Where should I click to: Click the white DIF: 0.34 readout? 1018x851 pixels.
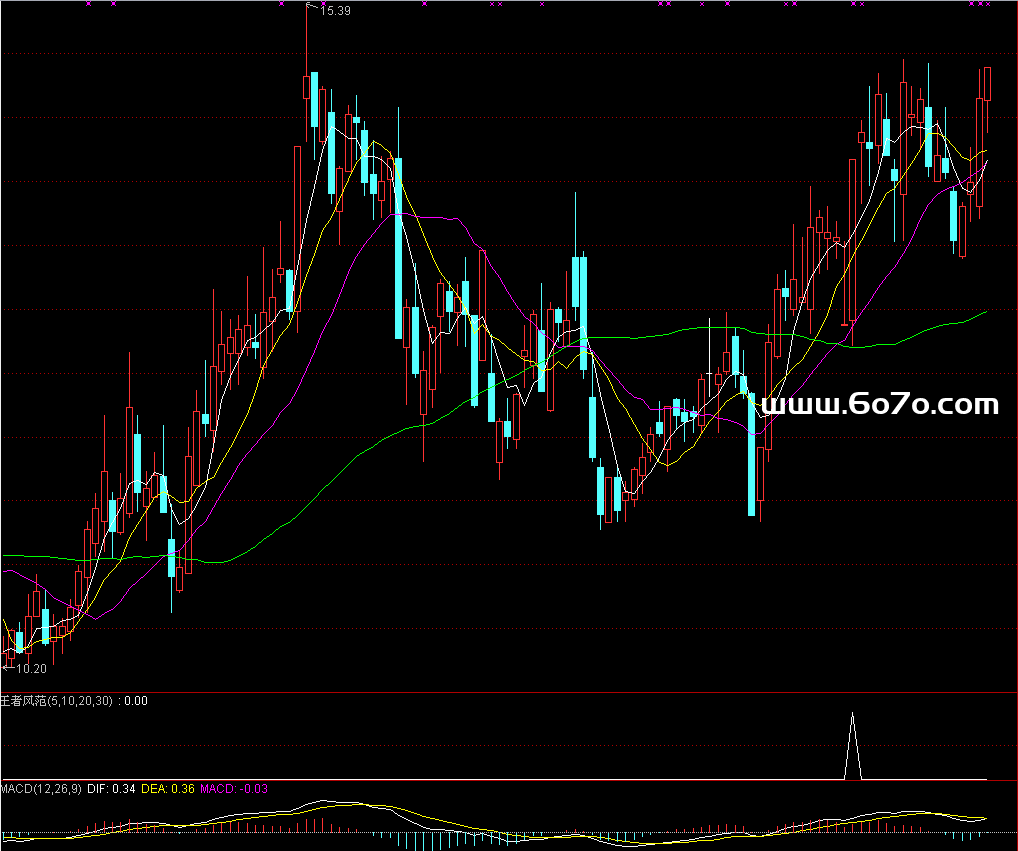(x=111, y=789)
